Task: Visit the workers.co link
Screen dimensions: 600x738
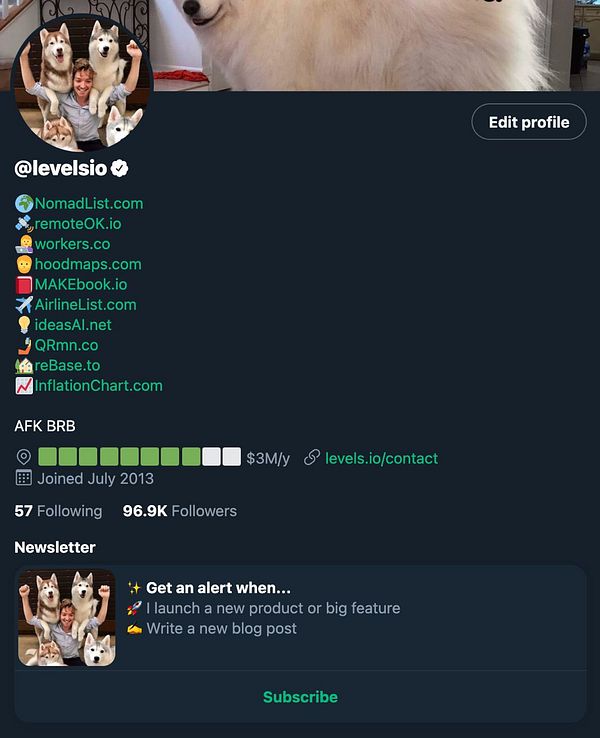Action: coord(72,244)
